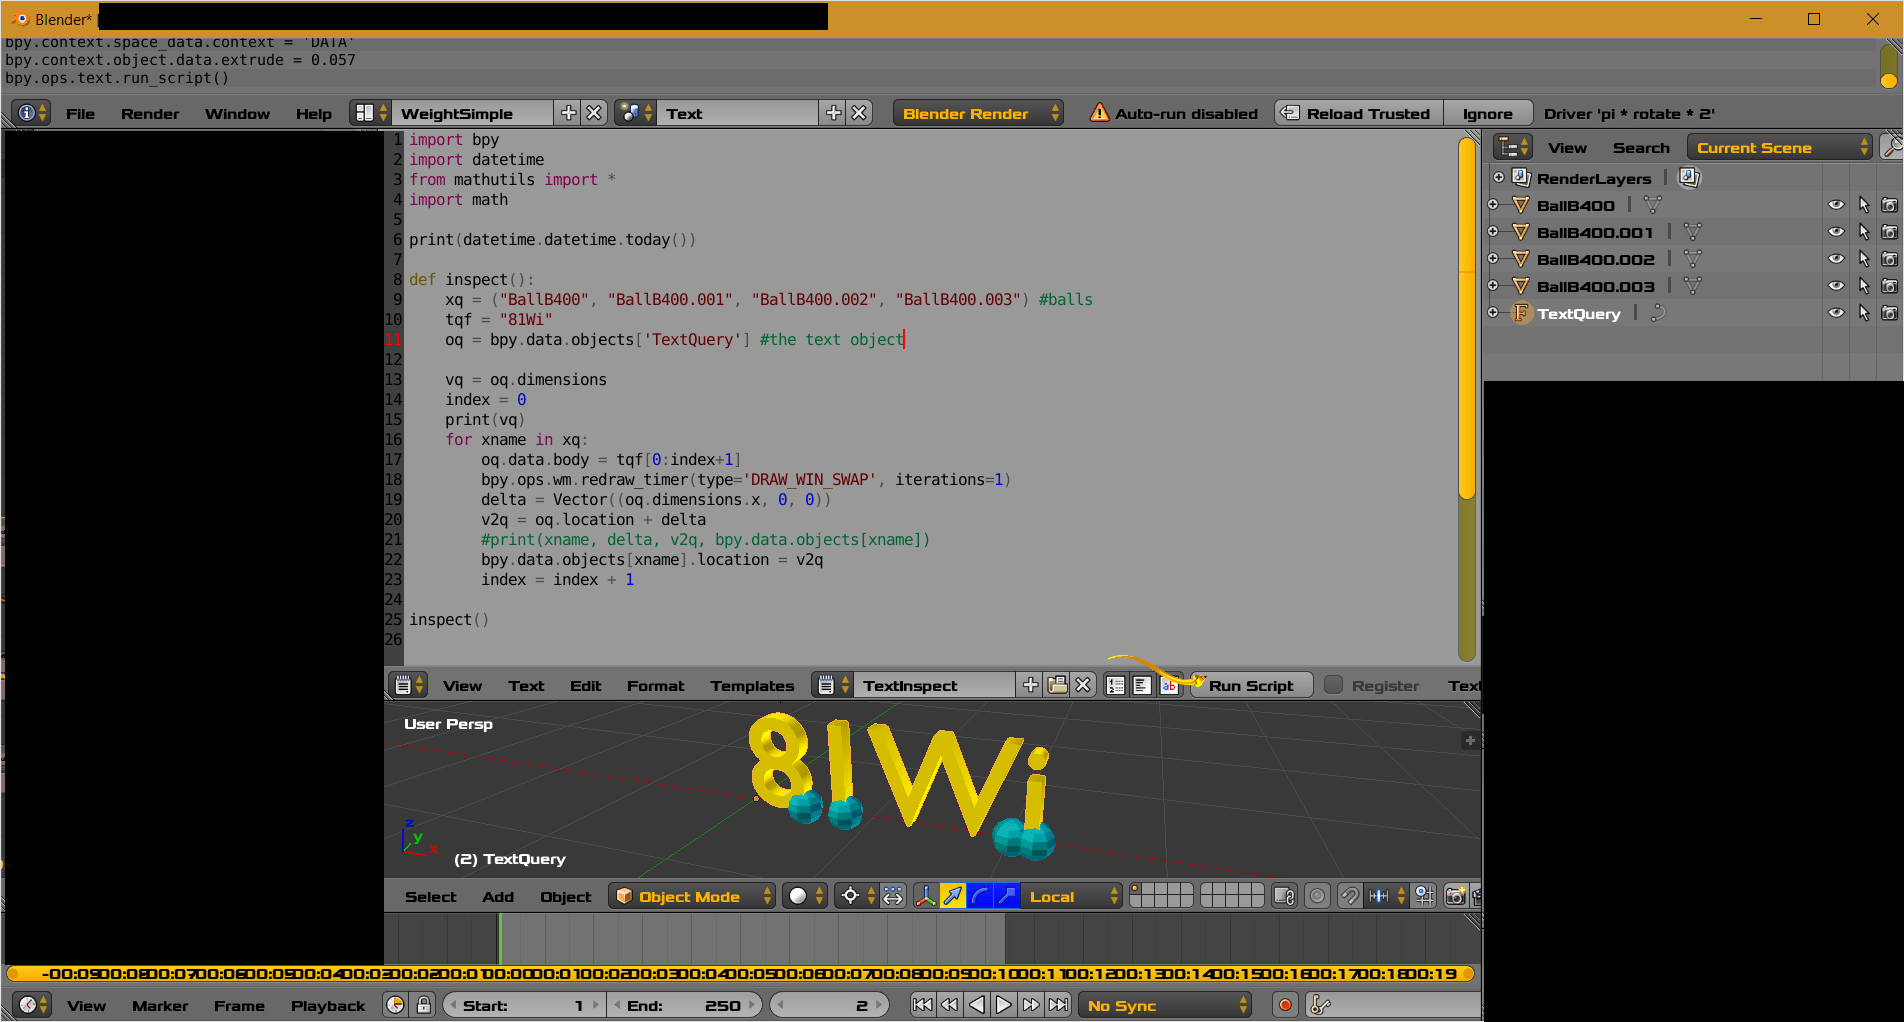Toggle TextQuery selectability arrow

click(x=1864, y=313)
